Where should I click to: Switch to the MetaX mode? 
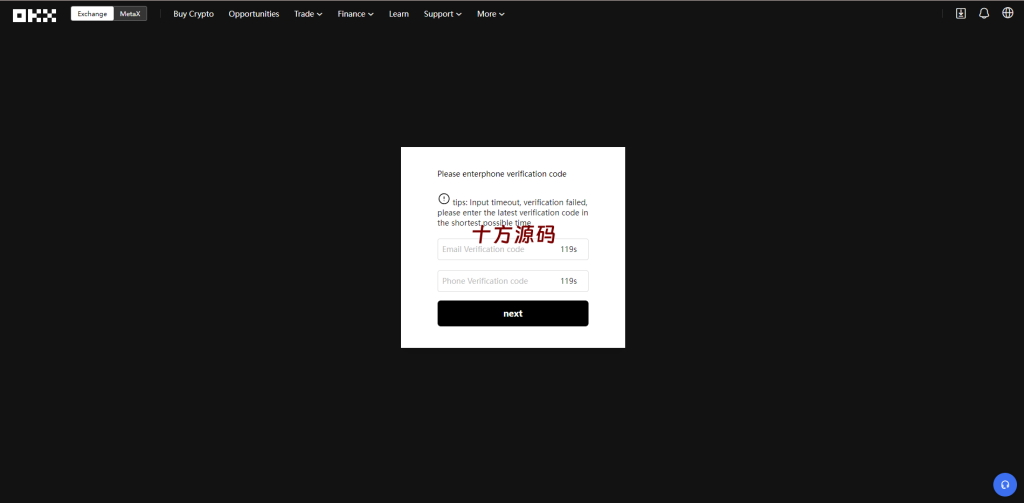[130, 14]
